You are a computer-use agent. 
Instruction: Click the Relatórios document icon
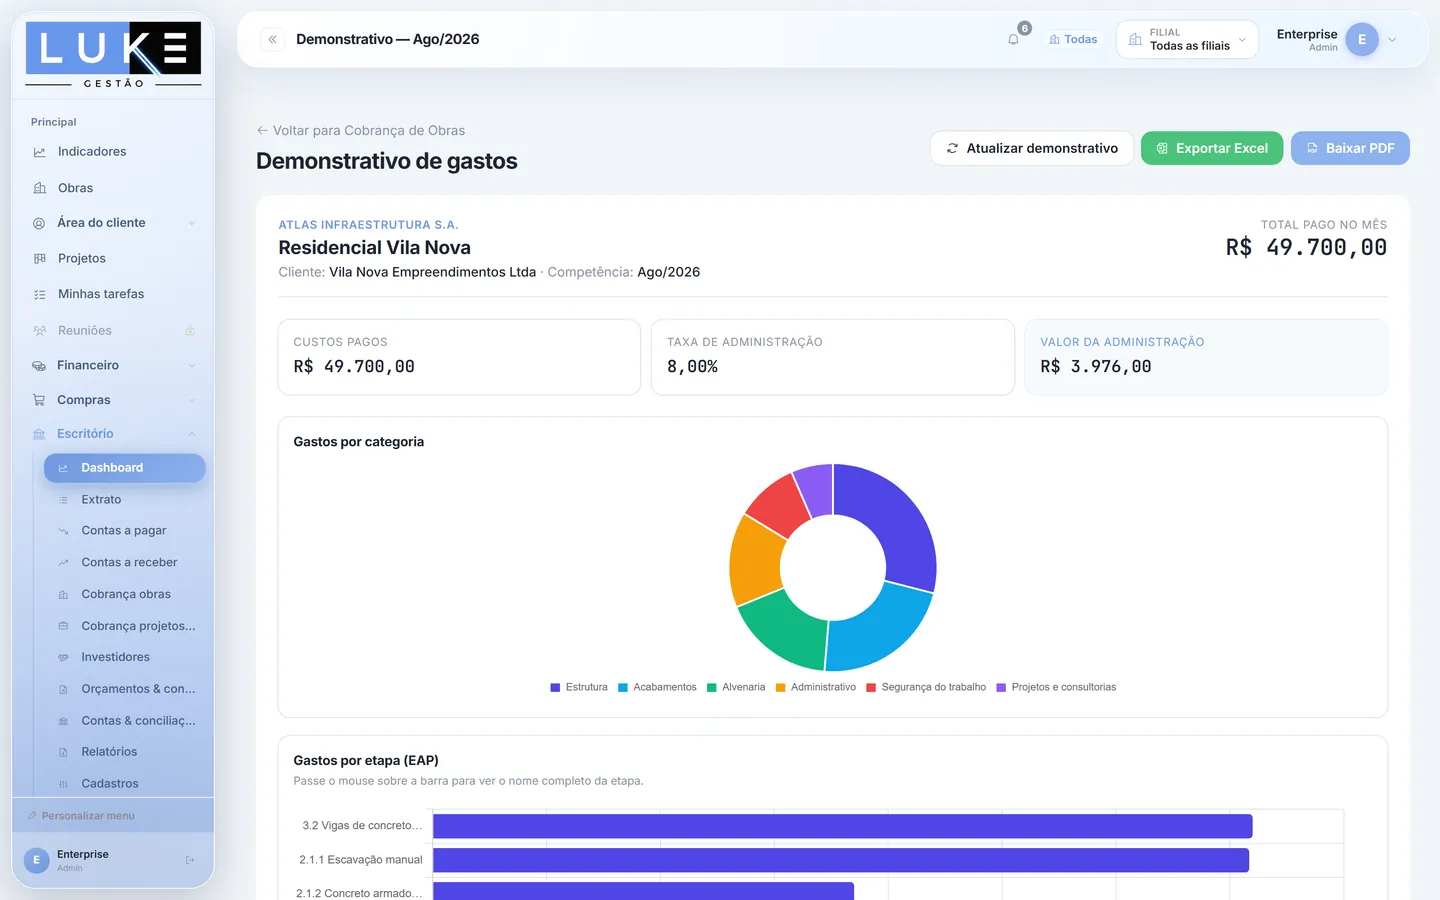tap(63, 752)
